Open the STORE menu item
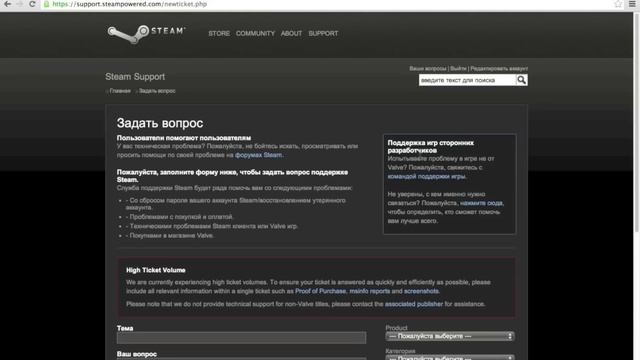Screen dimensions: 640x360 click(219, 33)
